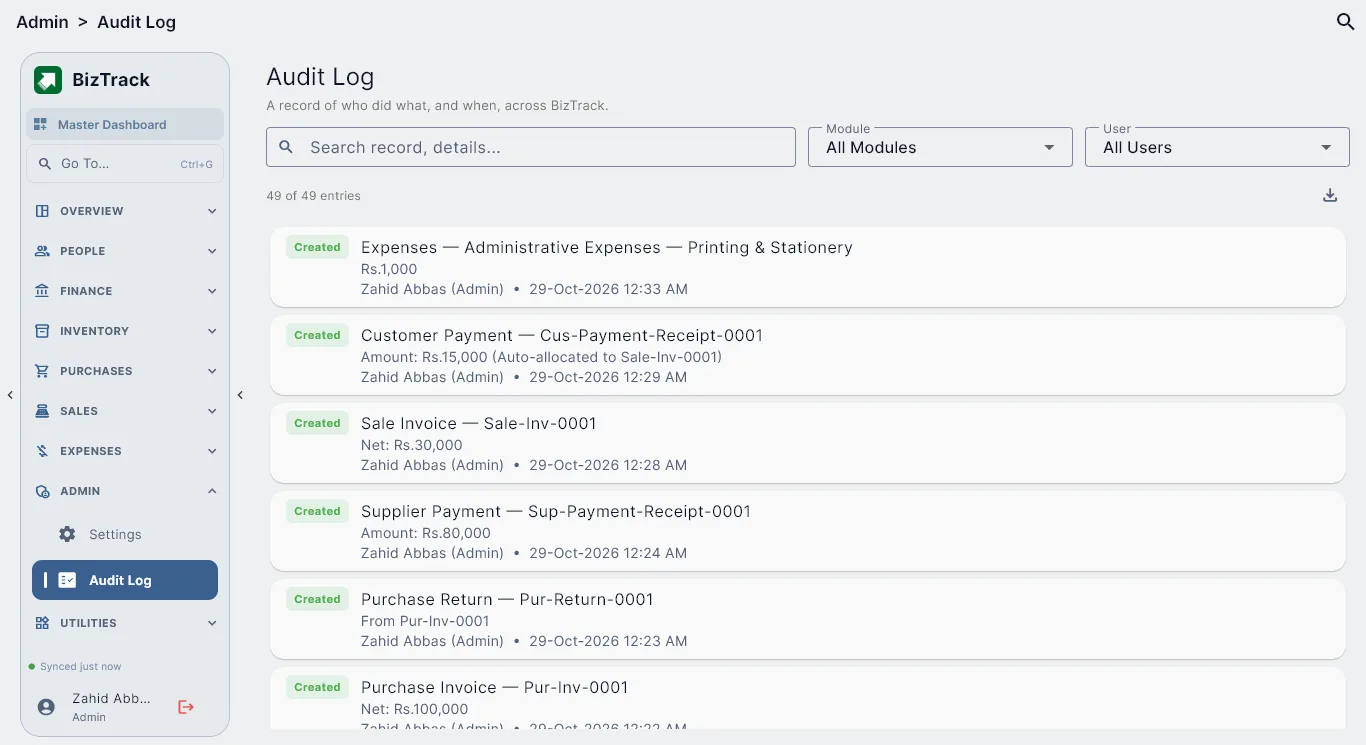Click the Admin section icon
The image size is (1366, 745).
[42, 491]
